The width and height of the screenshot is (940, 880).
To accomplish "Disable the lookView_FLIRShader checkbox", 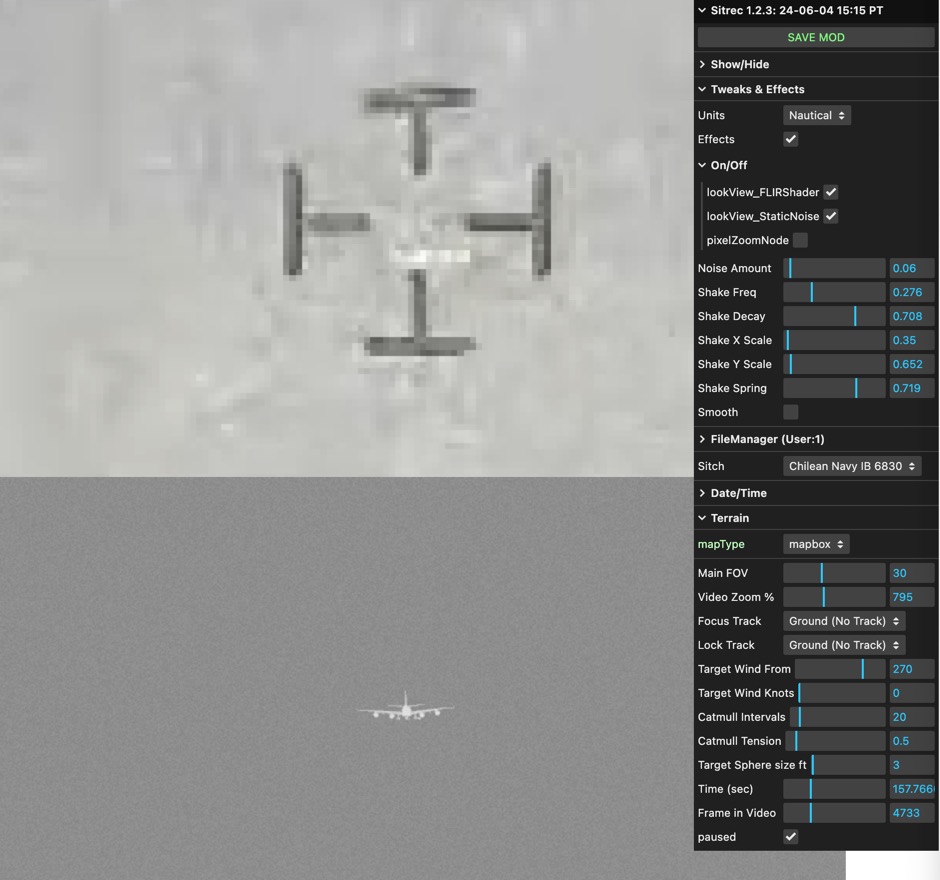I will (x=831, y=192).
